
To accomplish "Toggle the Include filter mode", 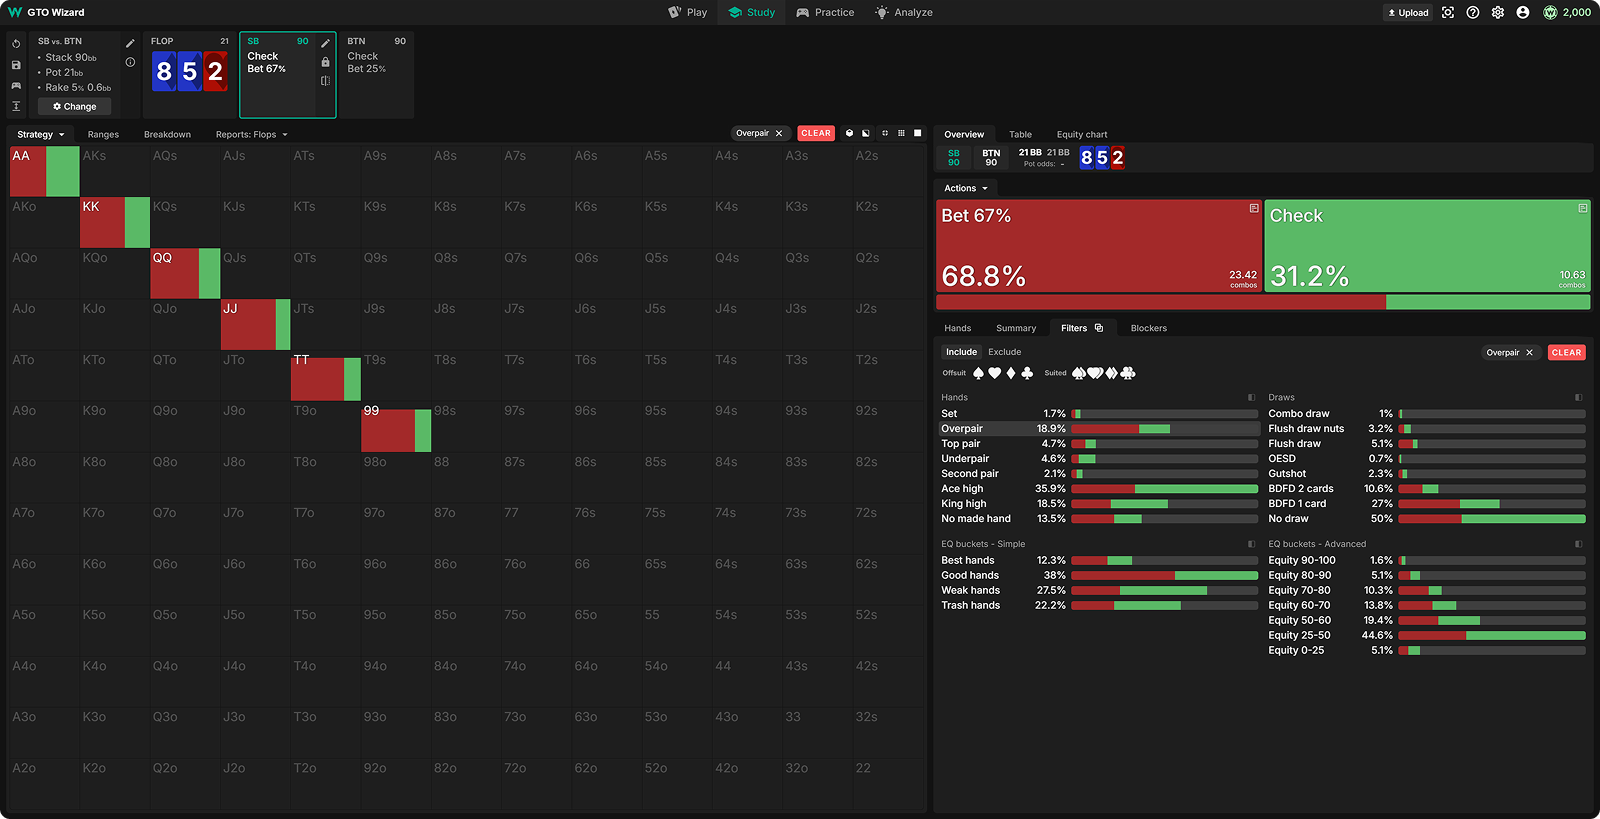I will (961, 352).
